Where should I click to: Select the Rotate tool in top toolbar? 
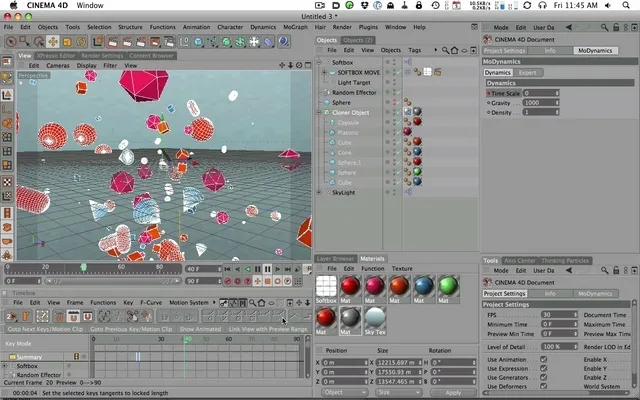tap(81, 41)
